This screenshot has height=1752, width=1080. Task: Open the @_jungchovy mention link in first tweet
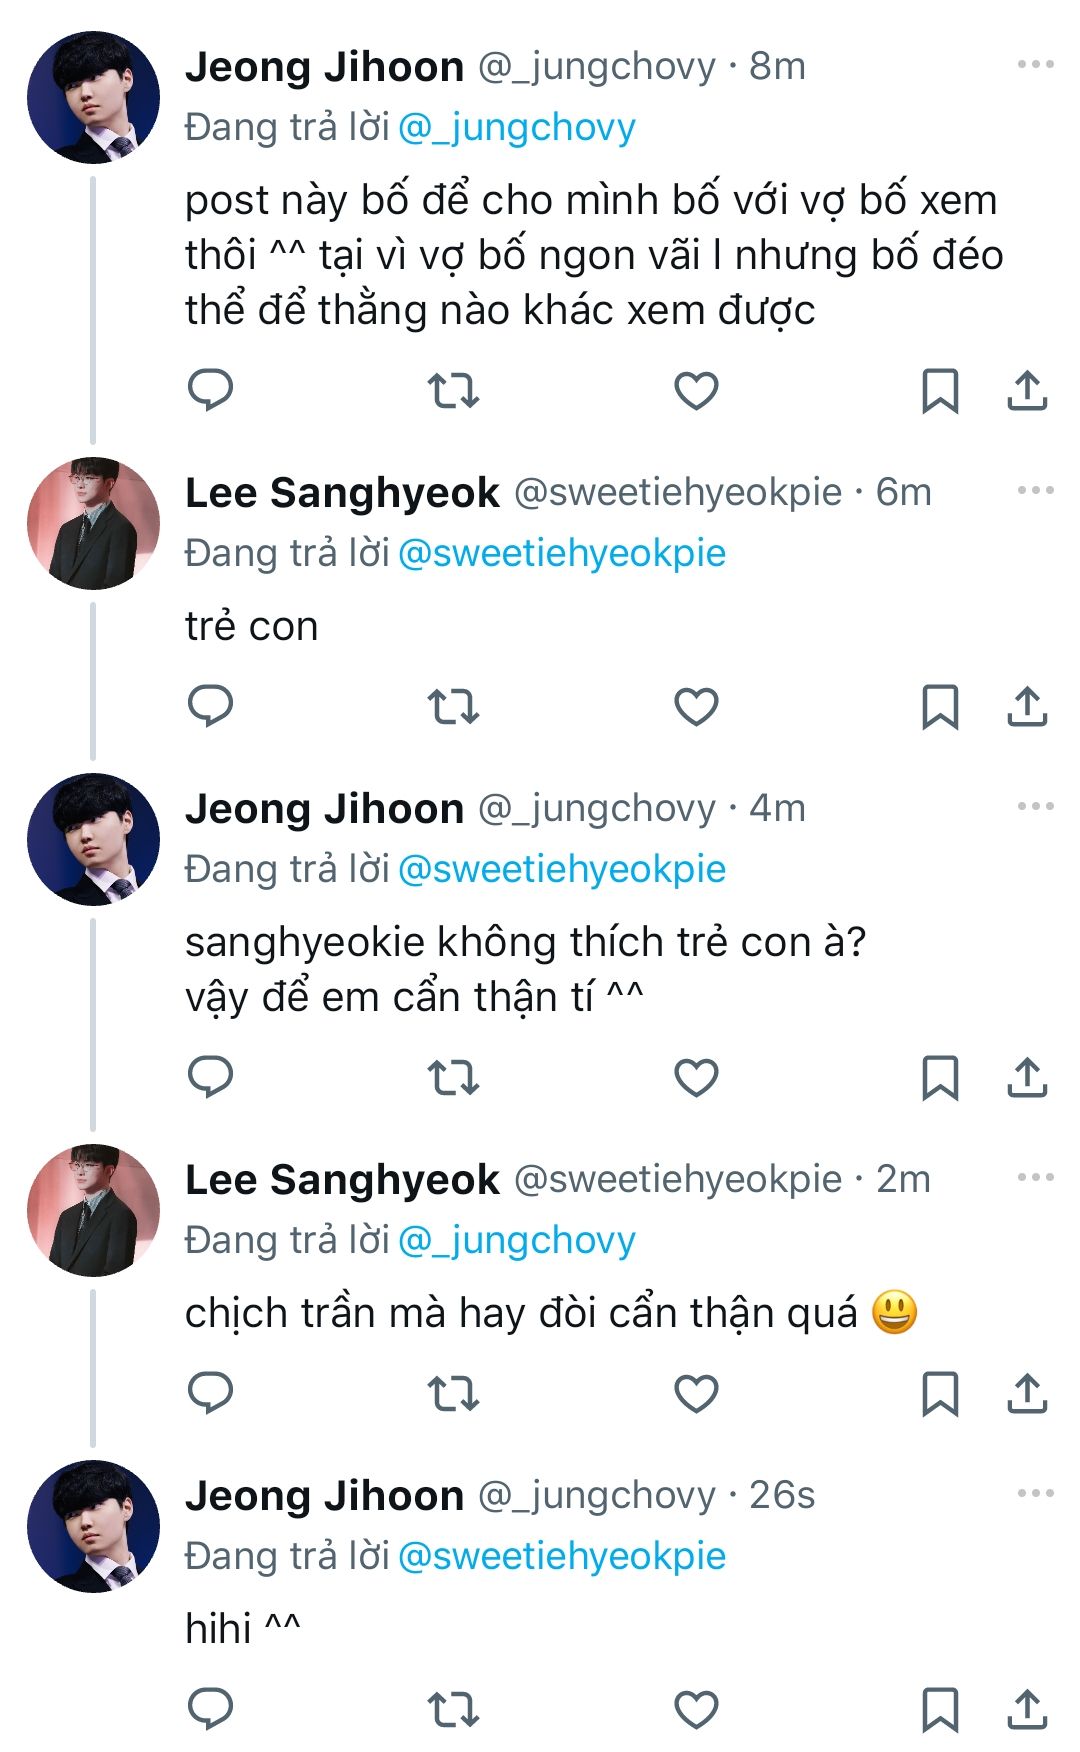click(516, 127)
